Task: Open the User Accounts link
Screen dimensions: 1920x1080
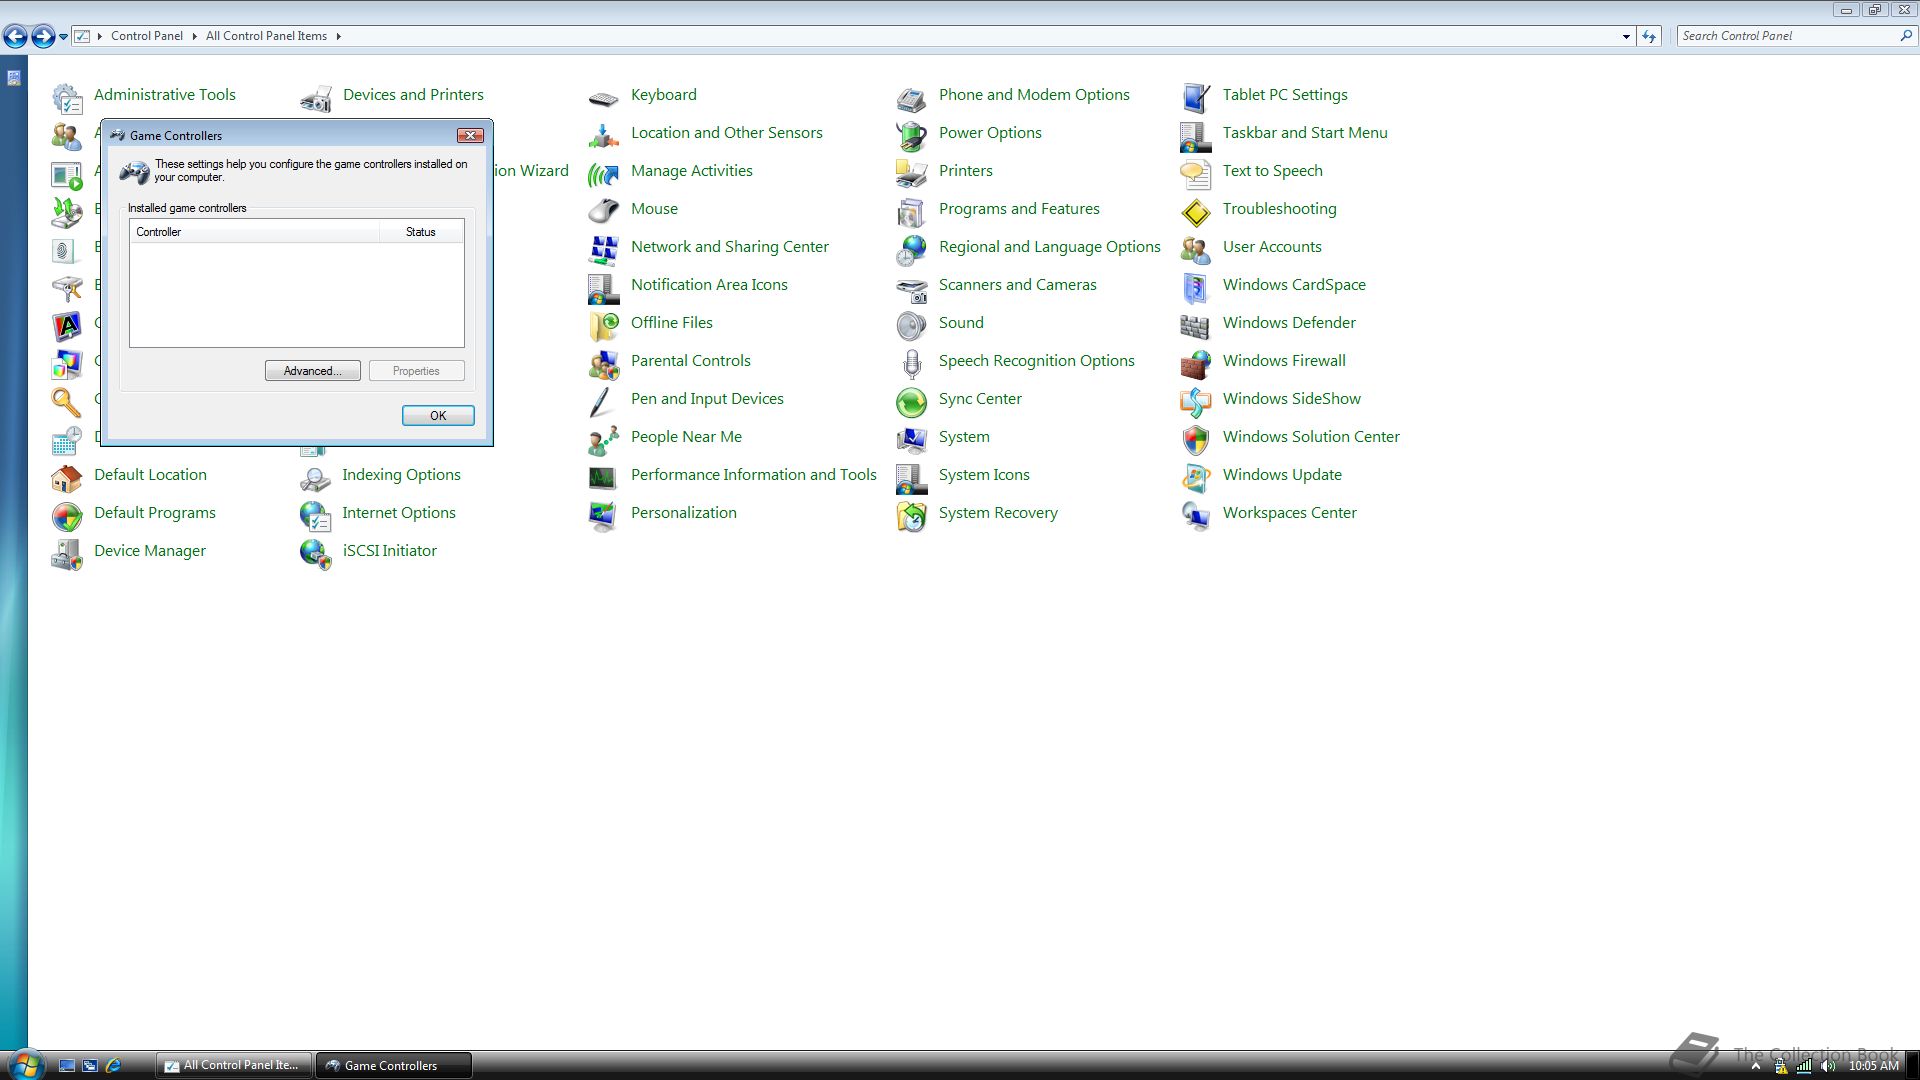Action: (1271, 246)
